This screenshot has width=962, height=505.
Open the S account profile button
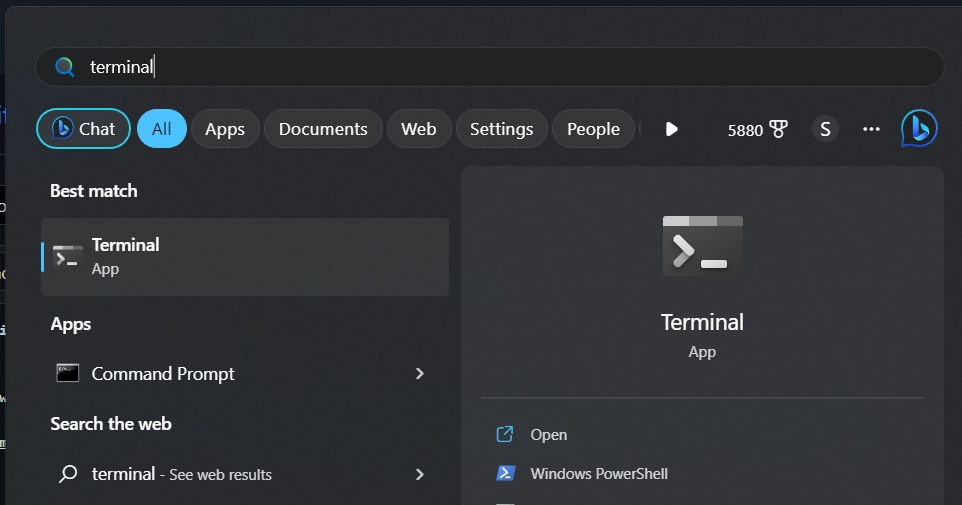click(825, 129)
